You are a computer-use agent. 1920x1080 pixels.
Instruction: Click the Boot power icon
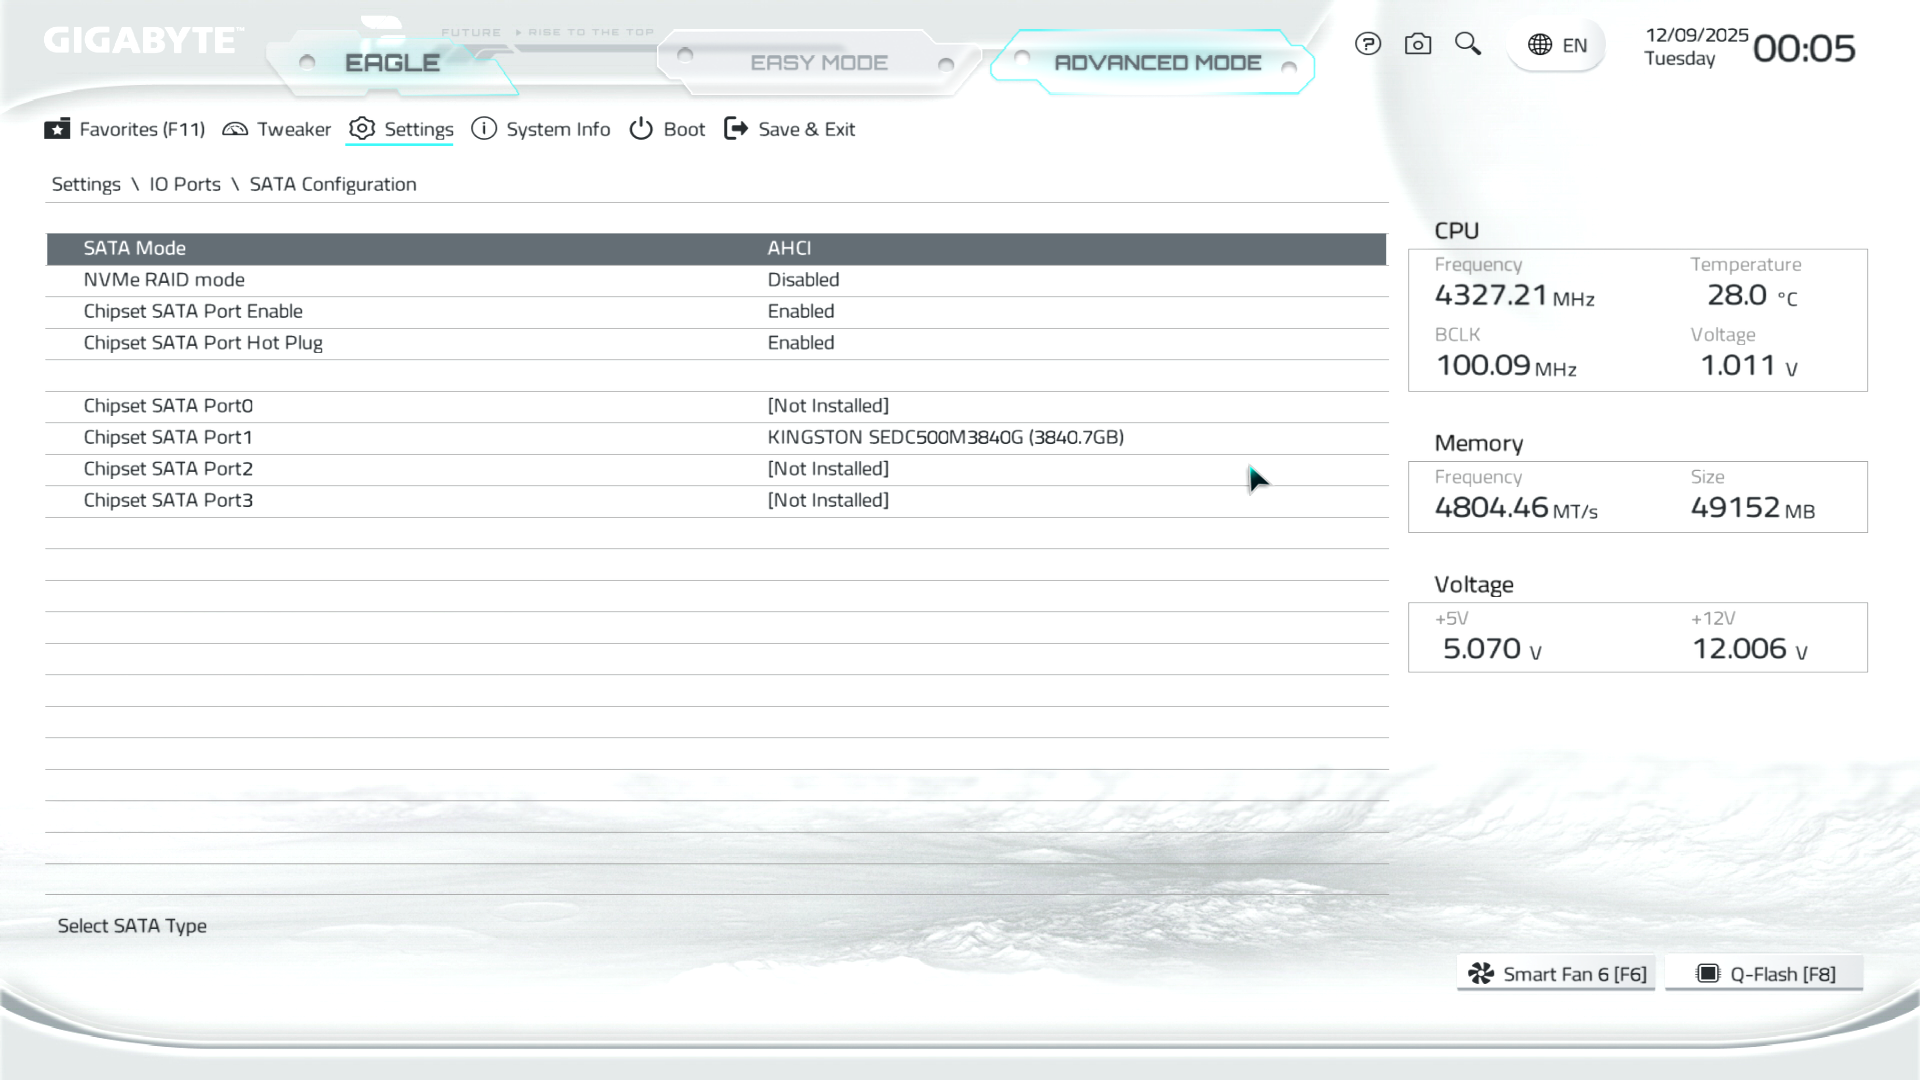(641, 129)
